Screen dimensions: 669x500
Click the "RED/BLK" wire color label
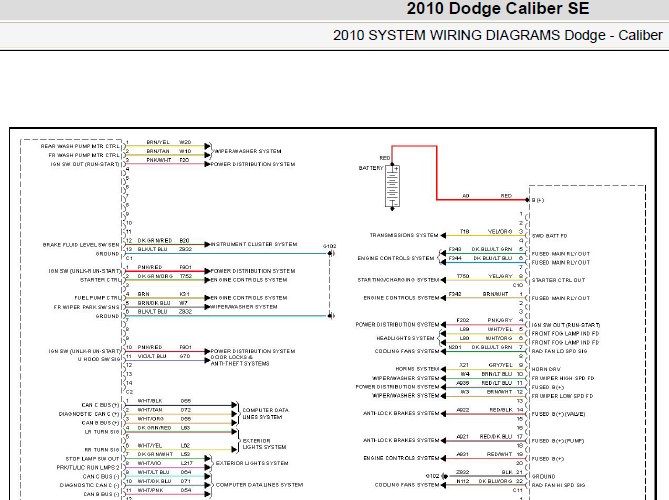tap(501, 410)
